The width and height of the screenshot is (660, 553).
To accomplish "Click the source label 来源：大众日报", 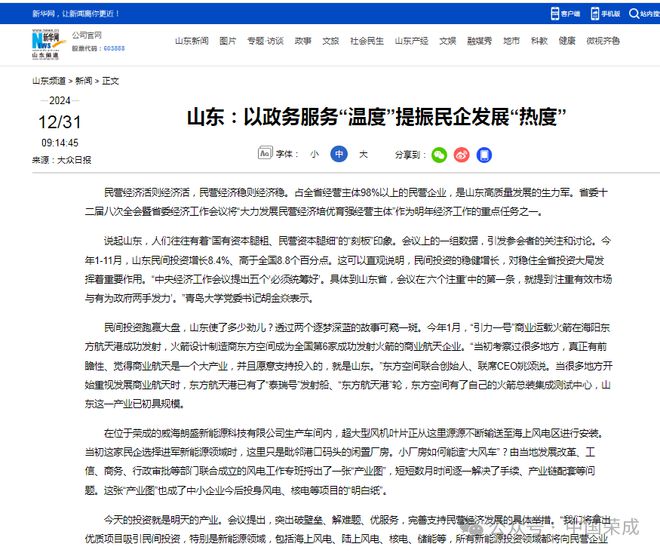I will (x=61, y=160).
